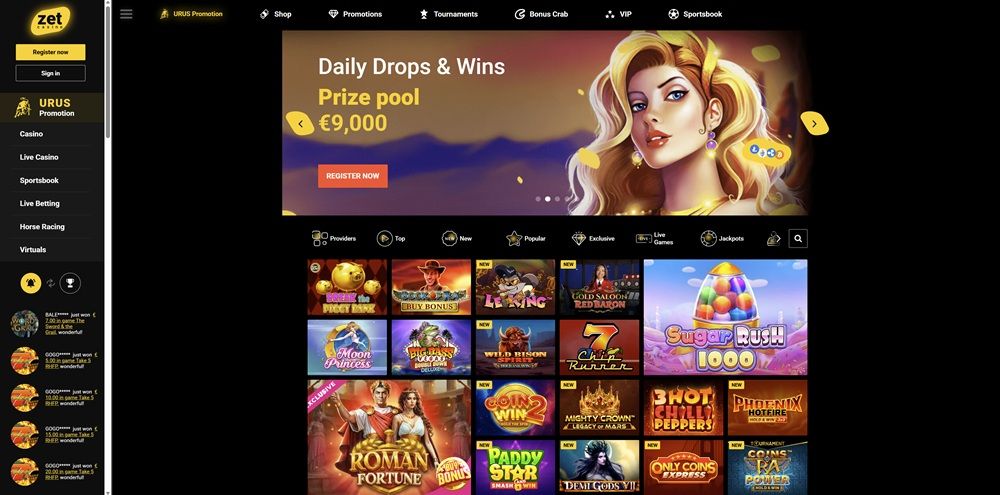Click the yellow Register now button
This screenshot has height=495, width=1000.
50,52
